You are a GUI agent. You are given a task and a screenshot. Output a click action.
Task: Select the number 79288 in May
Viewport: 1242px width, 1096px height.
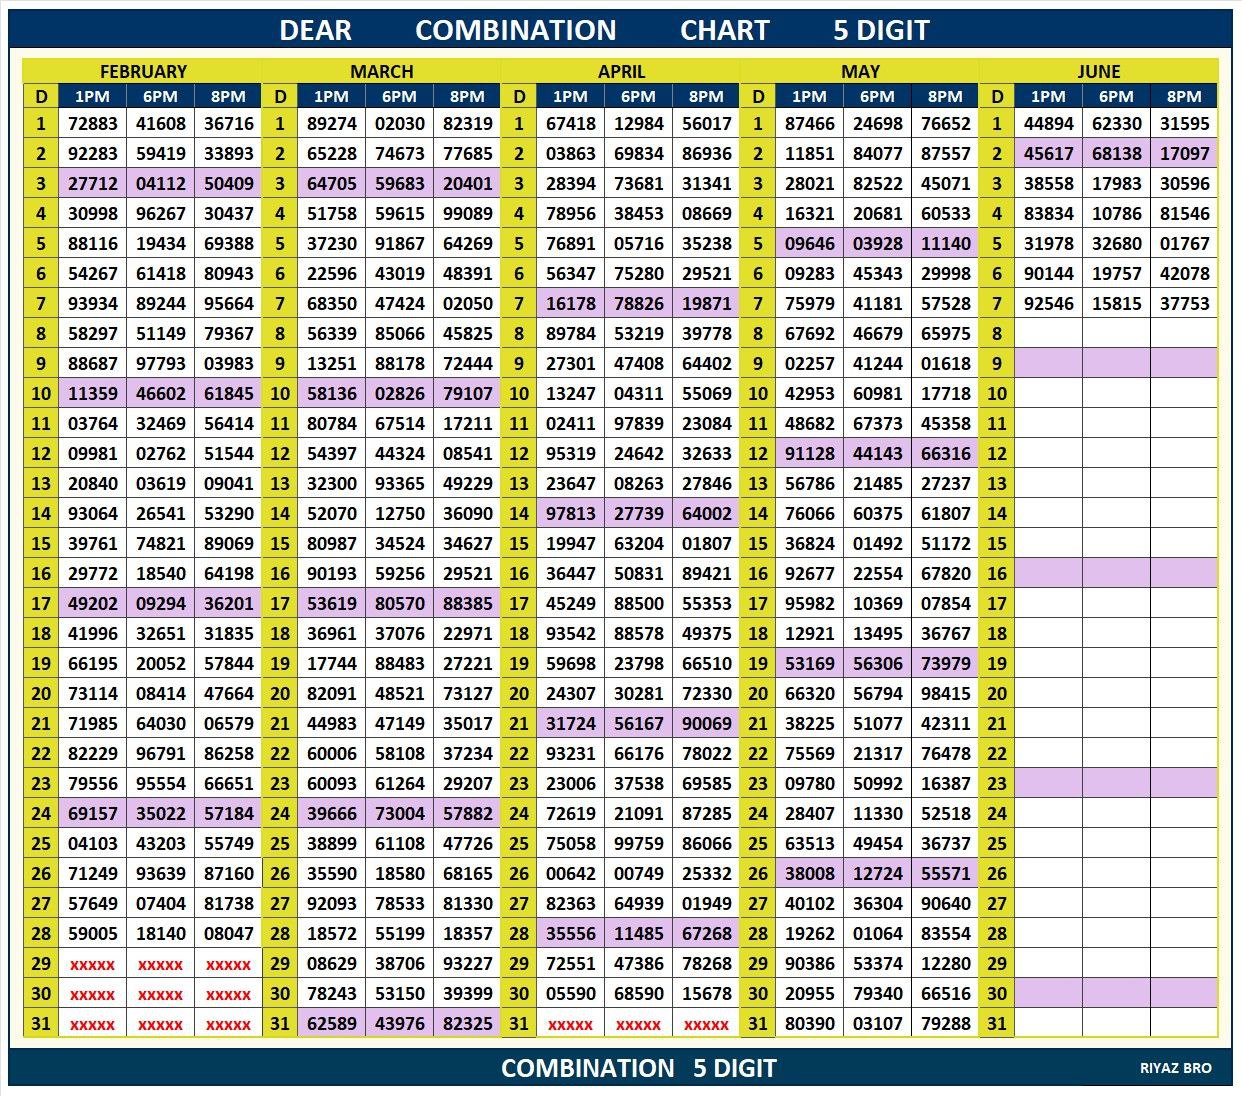pyautogui.click(x=945, y=1024)
